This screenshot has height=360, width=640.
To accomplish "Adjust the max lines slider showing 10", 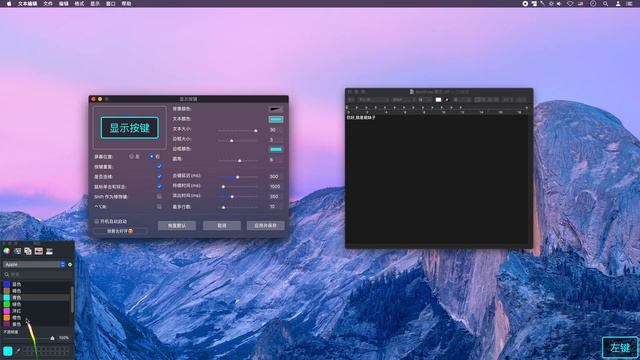I will point(238,207).
